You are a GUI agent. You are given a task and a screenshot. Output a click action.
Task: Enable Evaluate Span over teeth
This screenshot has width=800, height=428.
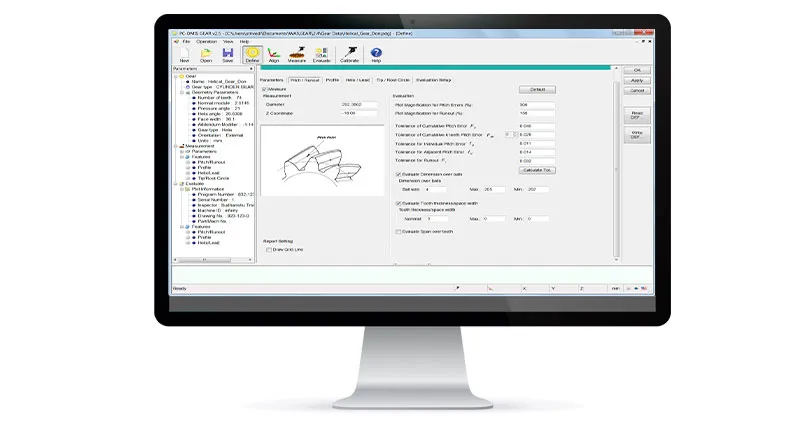pyautogui.click(x=398, y=231)
